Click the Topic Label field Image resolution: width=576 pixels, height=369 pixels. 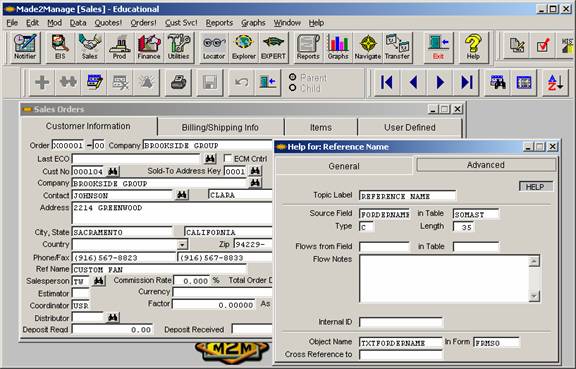tap(407, 196)
